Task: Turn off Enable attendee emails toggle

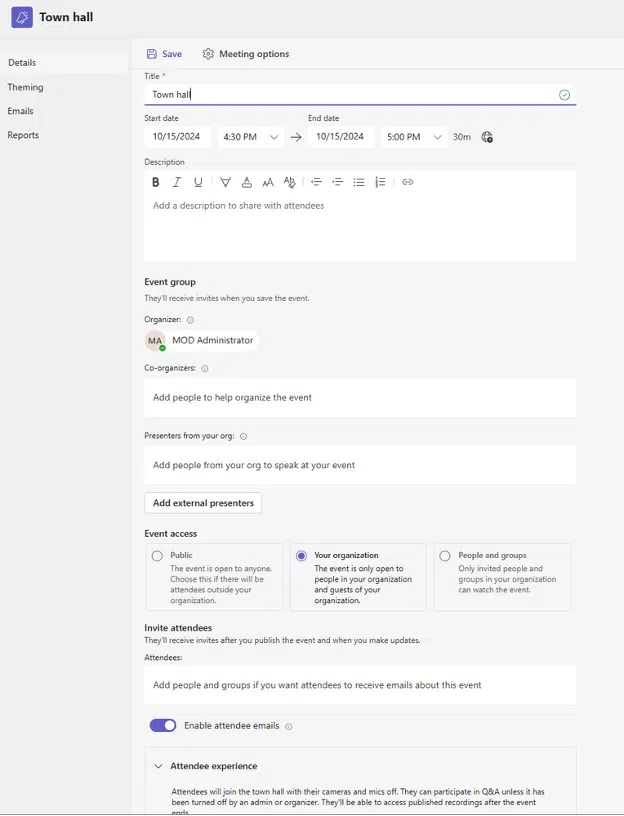Action: pos(163,725)
